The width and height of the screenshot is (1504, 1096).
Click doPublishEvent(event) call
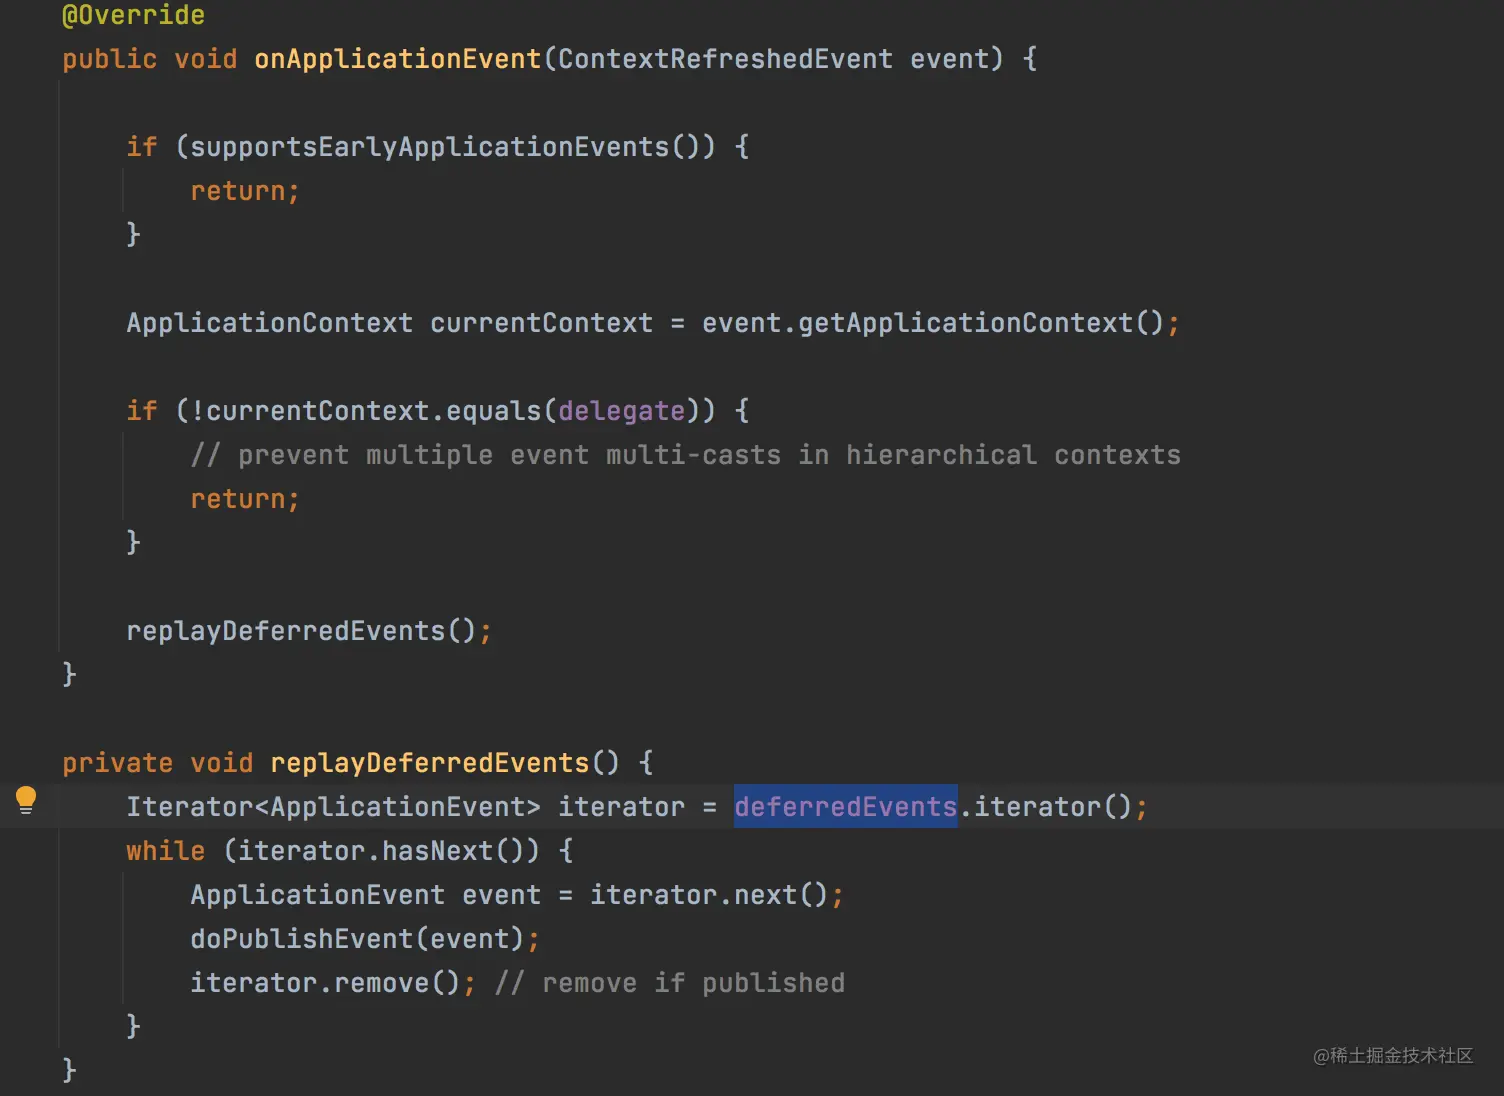pos(357,939)
